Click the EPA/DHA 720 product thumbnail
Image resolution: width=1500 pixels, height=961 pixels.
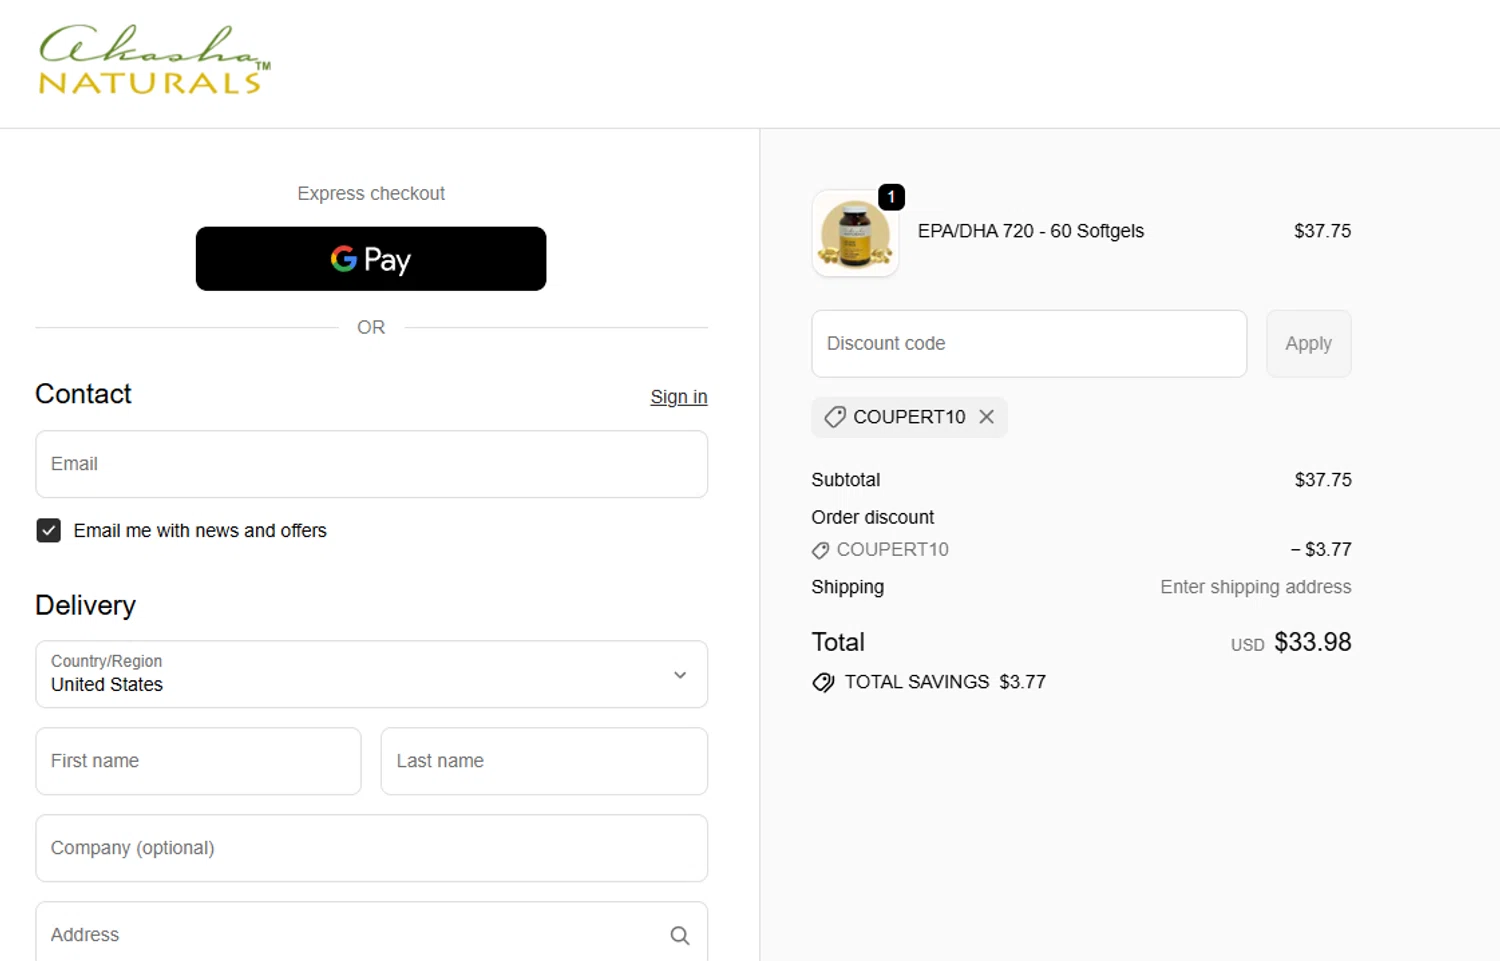855,234
